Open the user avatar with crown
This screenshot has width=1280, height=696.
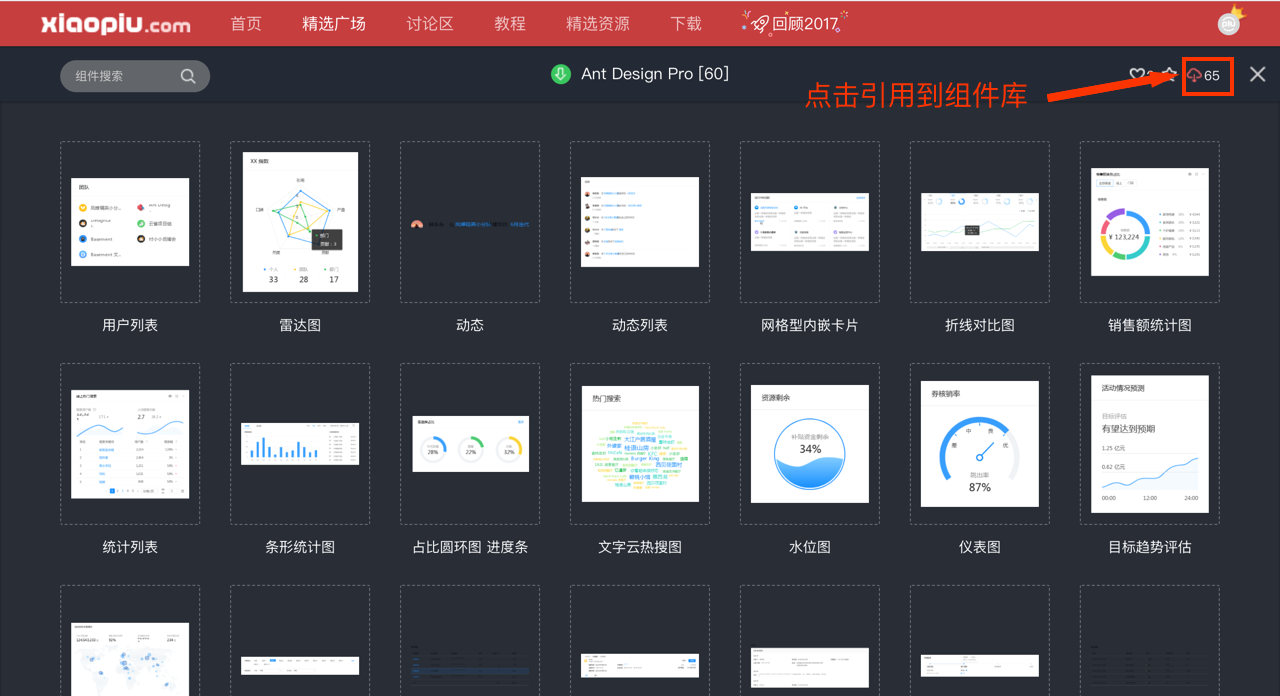coord(1230,22)
